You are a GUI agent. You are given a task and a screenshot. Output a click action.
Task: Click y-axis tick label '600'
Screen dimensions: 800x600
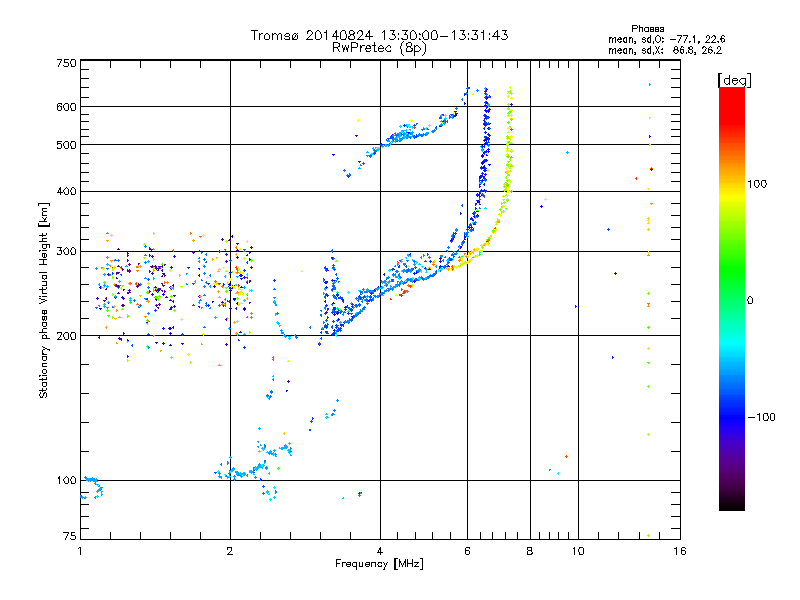(66, 107)
